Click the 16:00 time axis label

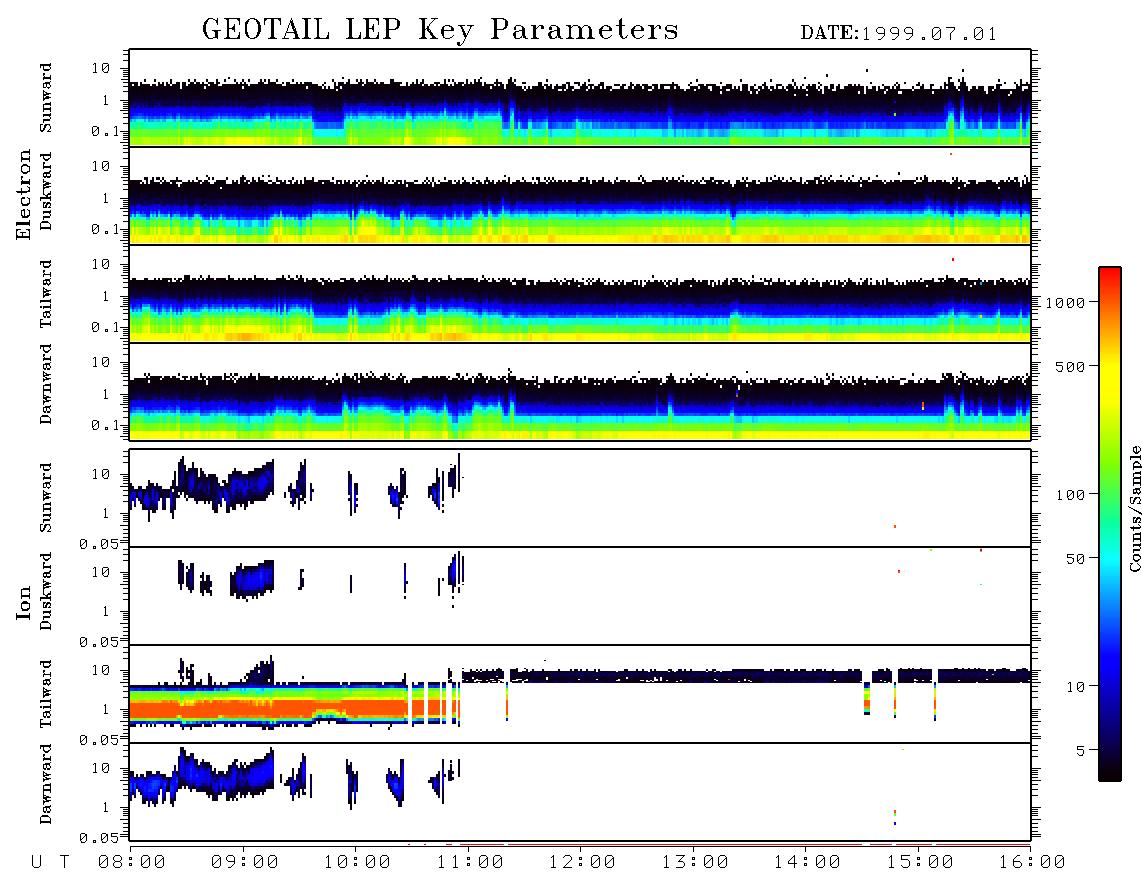pyautogui.click(x=1031, y=863)
